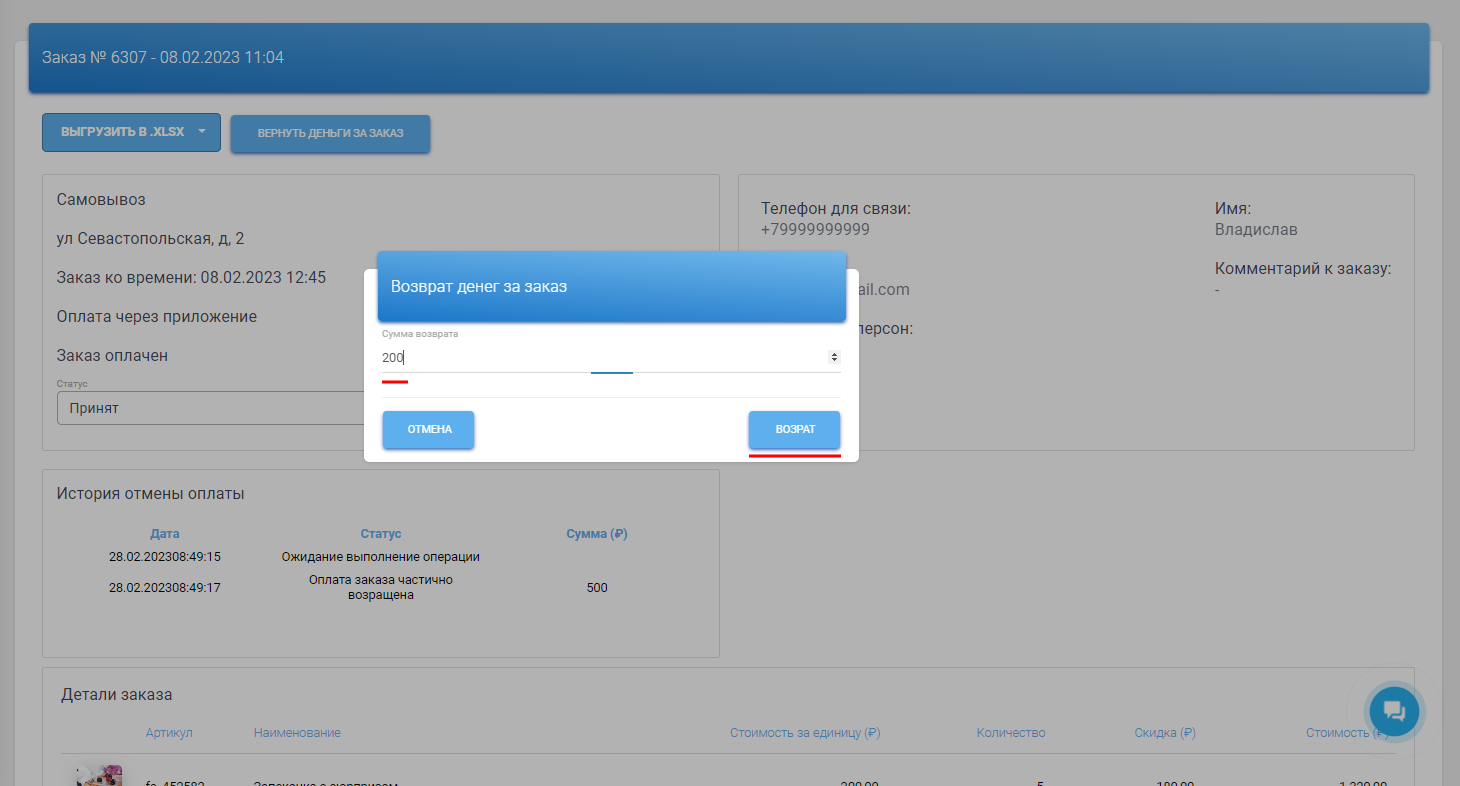Click the phone number +79999999999
Screen dimensions: 1460x786
(815, 229)
